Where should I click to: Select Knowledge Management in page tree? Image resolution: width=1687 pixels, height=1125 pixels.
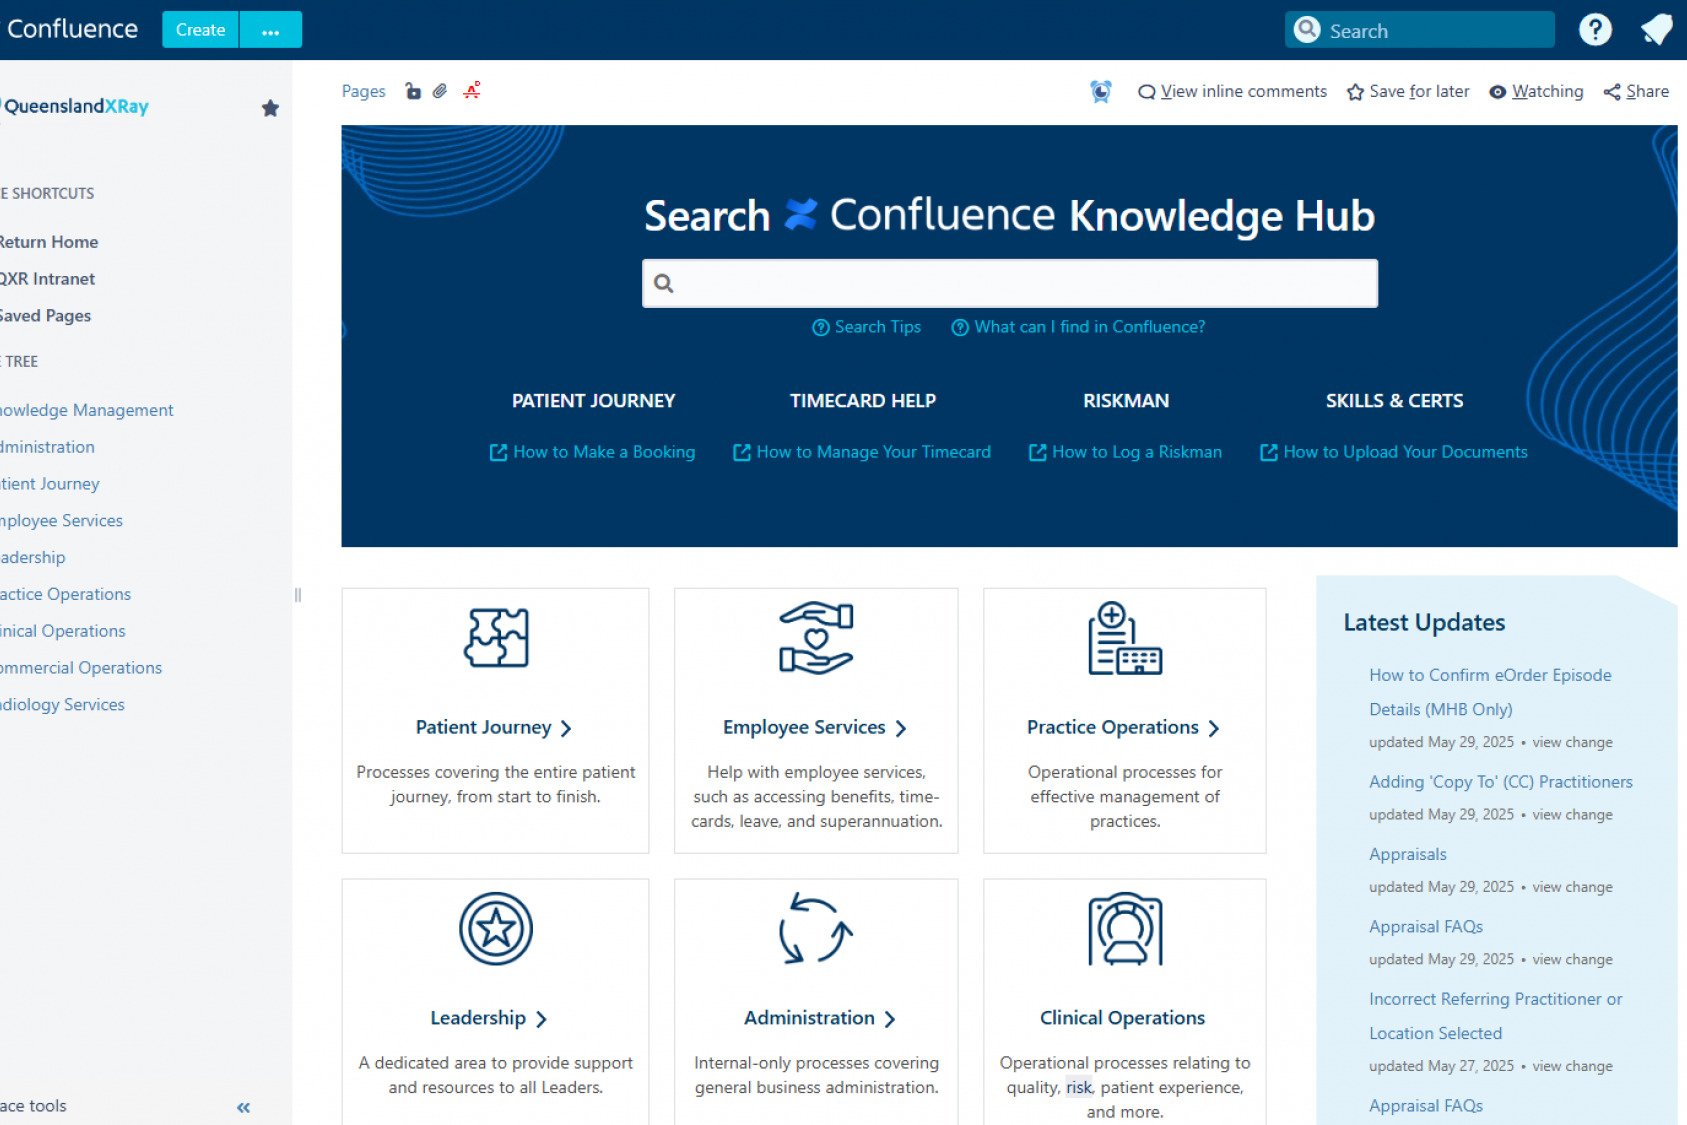point(87,410)
